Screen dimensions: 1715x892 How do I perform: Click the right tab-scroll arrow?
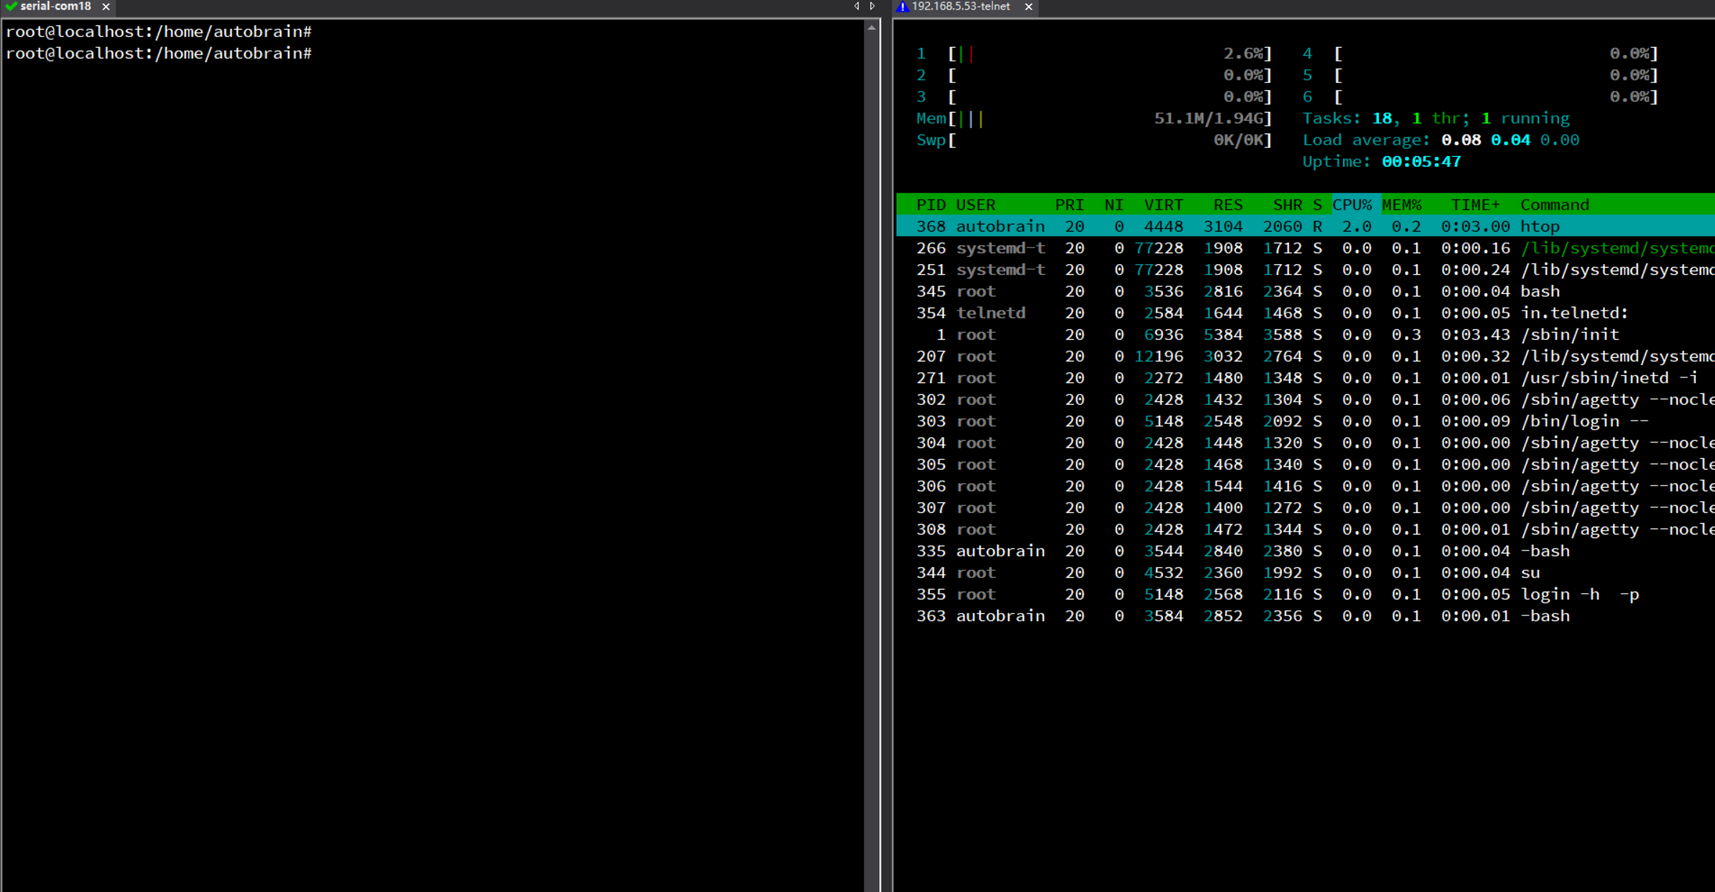(872, 7)
